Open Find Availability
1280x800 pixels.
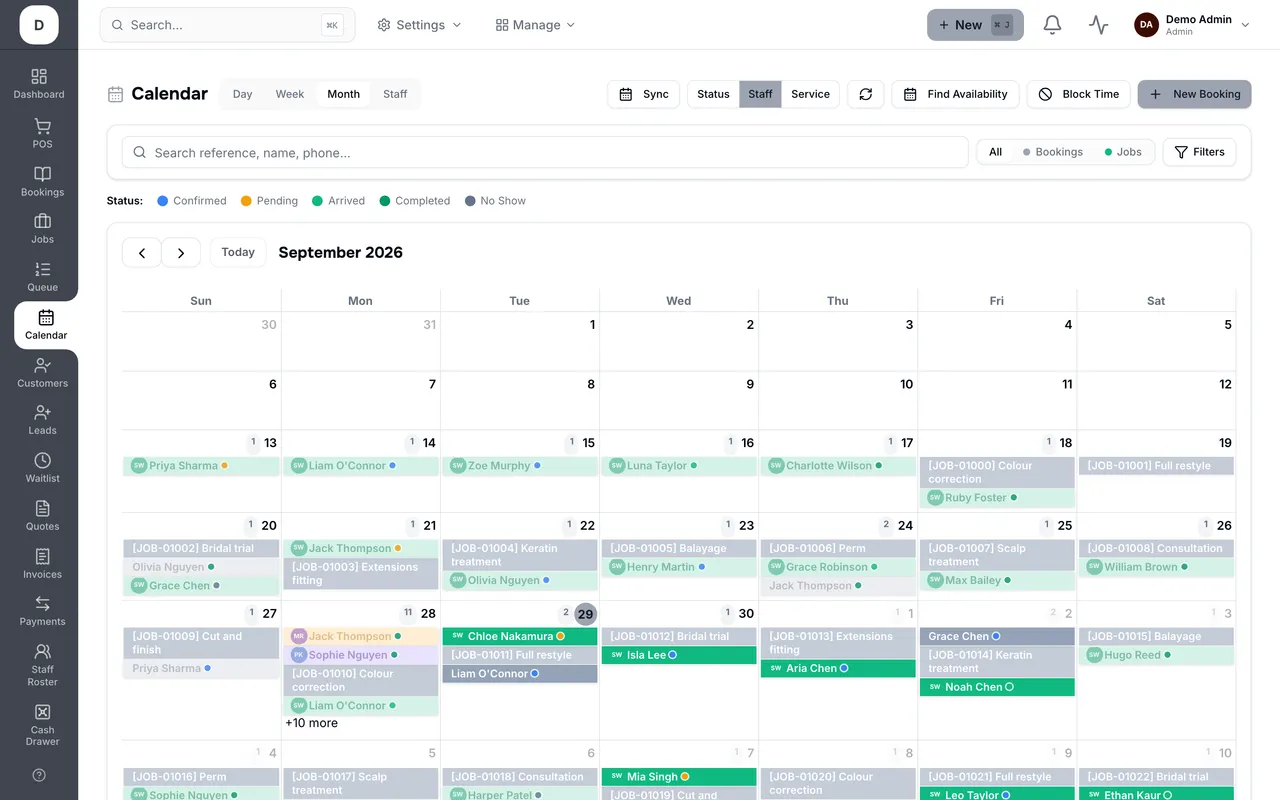pyautogui.click(x=955, y=94)
